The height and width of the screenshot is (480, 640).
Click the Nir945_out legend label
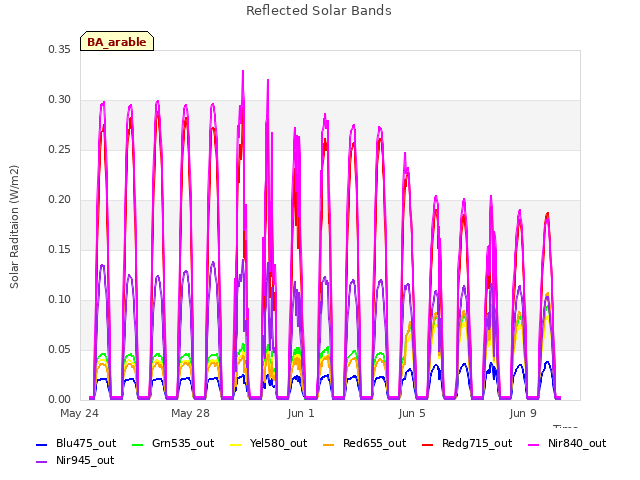pos(85,460)
